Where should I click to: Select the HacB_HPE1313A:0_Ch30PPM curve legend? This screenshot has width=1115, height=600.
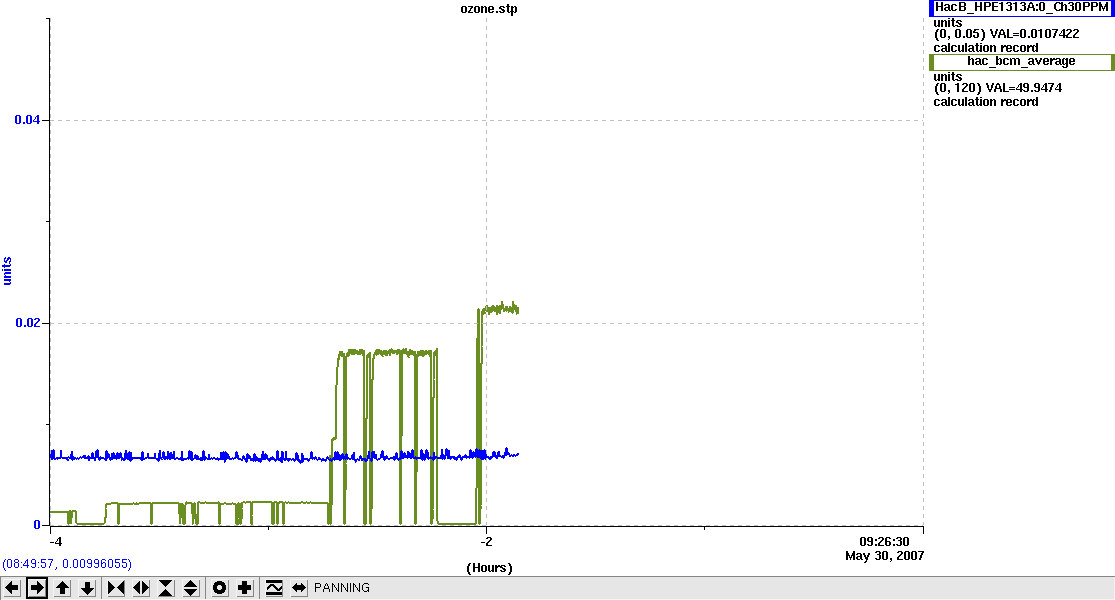1021,7
